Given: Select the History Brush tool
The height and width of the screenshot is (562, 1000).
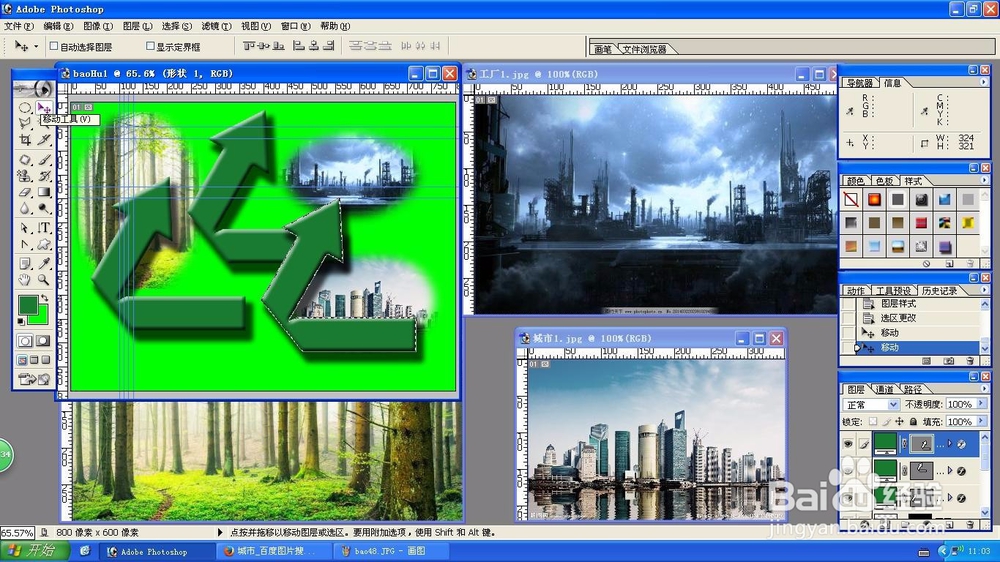Looking at the screenshot, I should tap(43, 175).
